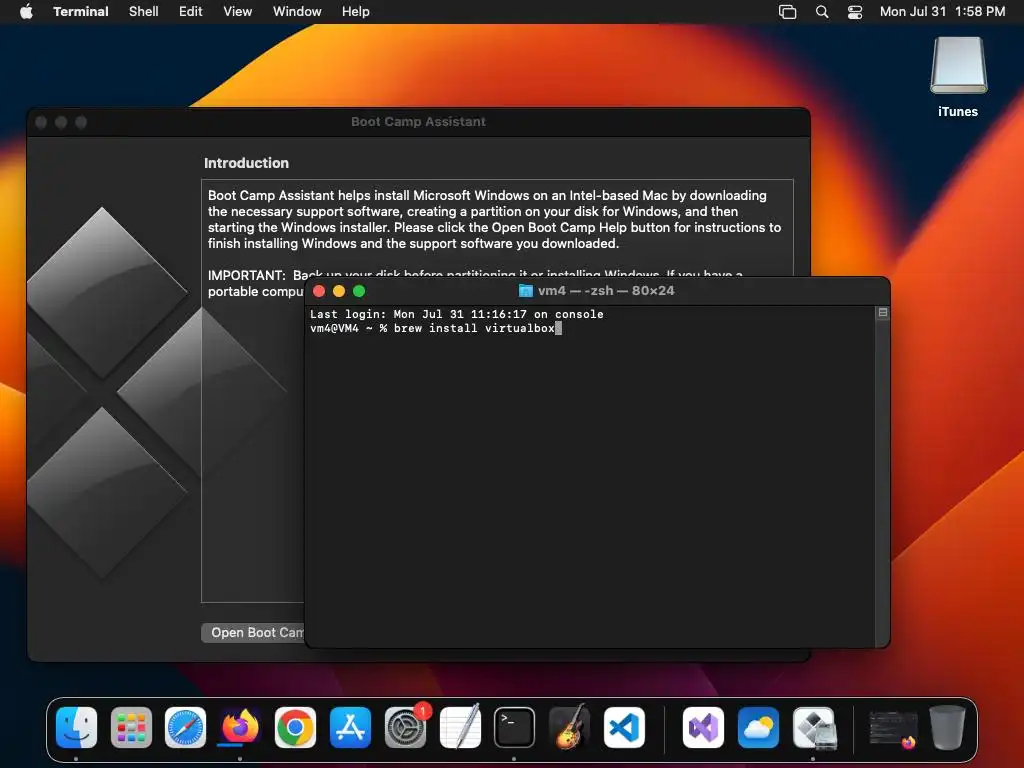
Task: Click Boot Camp Assistant dock icon
Action: 814,728
